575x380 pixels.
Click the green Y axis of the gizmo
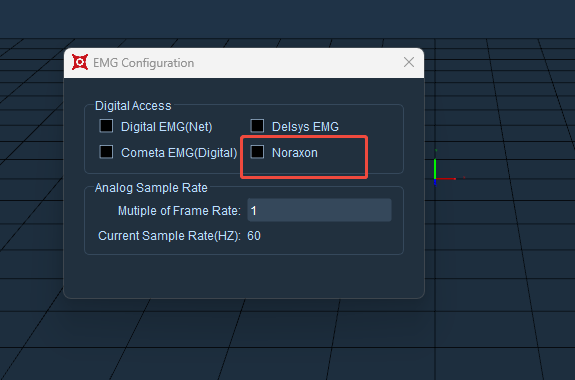click(435, 168)
